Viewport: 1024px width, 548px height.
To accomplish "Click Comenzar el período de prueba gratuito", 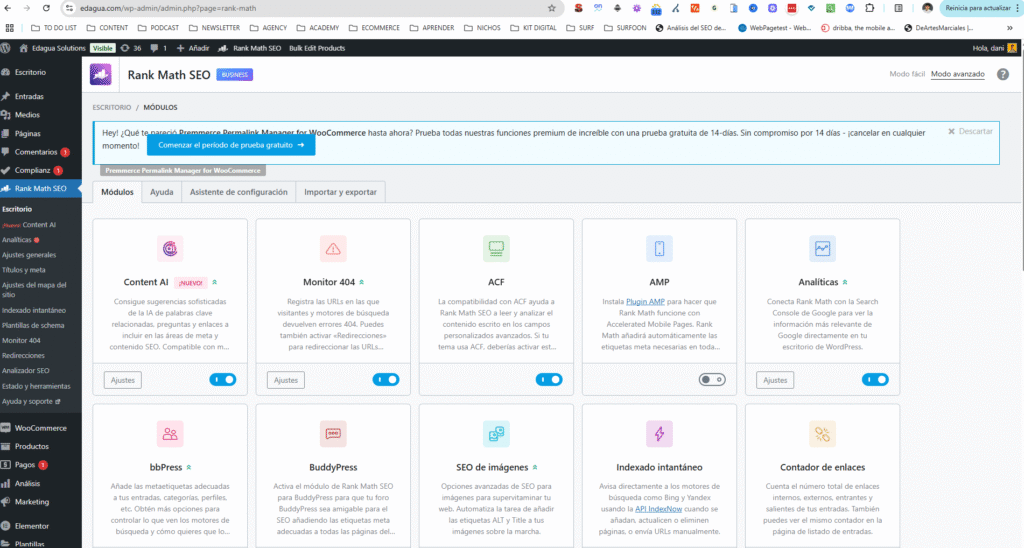I will point(231,145).
